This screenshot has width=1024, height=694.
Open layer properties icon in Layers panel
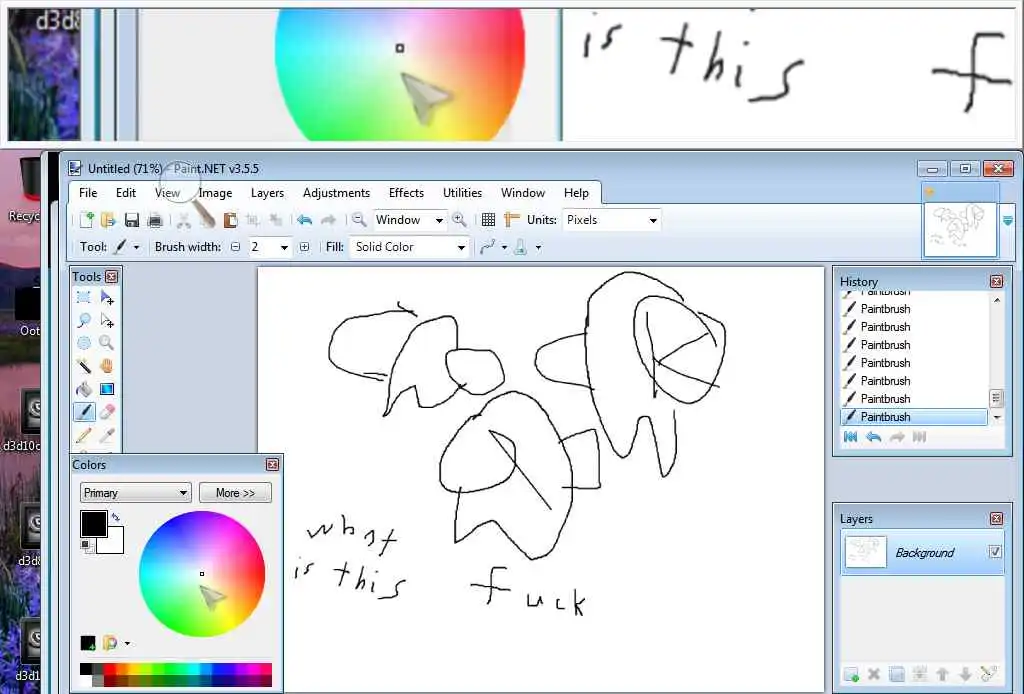(x=989, y=674)
